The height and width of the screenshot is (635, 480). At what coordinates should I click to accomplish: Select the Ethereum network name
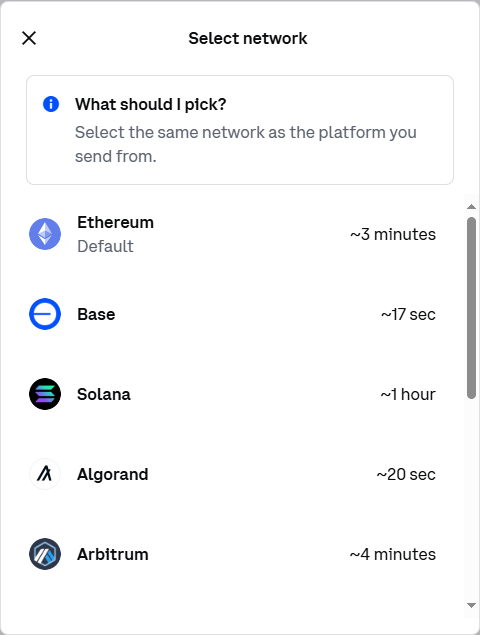coord(115,222)
